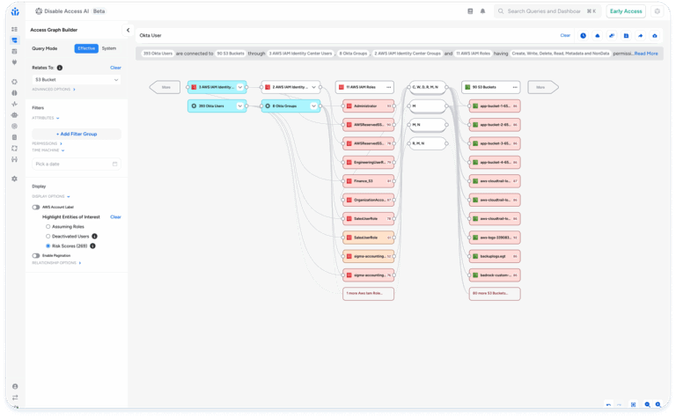The height and width of the screenshot is (417, 676).
Task: Click info icon next to Risk Scores
Action: 93,246
